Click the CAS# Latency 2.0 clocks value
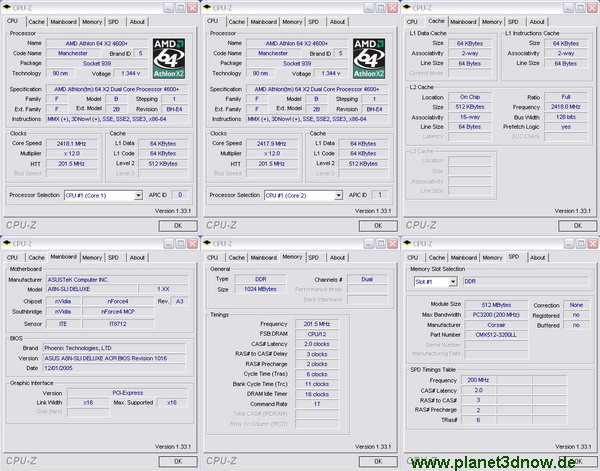The height and width of the screenshot is (471, 600). click(317, 344)
